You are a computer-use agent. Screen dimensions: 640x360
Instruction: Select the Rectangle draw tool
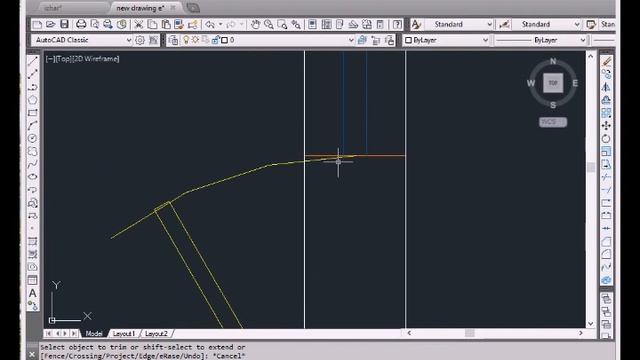click(x=33, y=113)
